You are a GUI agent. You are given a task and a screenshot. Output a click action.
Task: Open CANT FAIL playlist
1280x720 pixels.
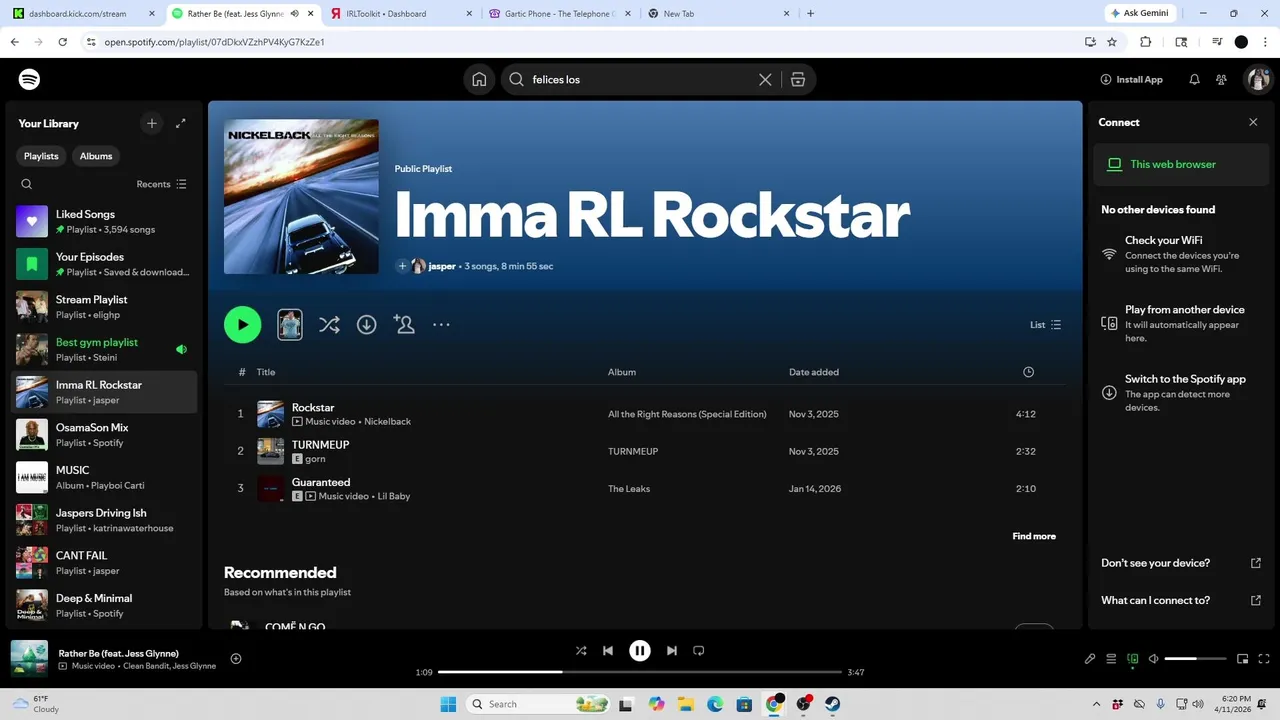[104, 563]
